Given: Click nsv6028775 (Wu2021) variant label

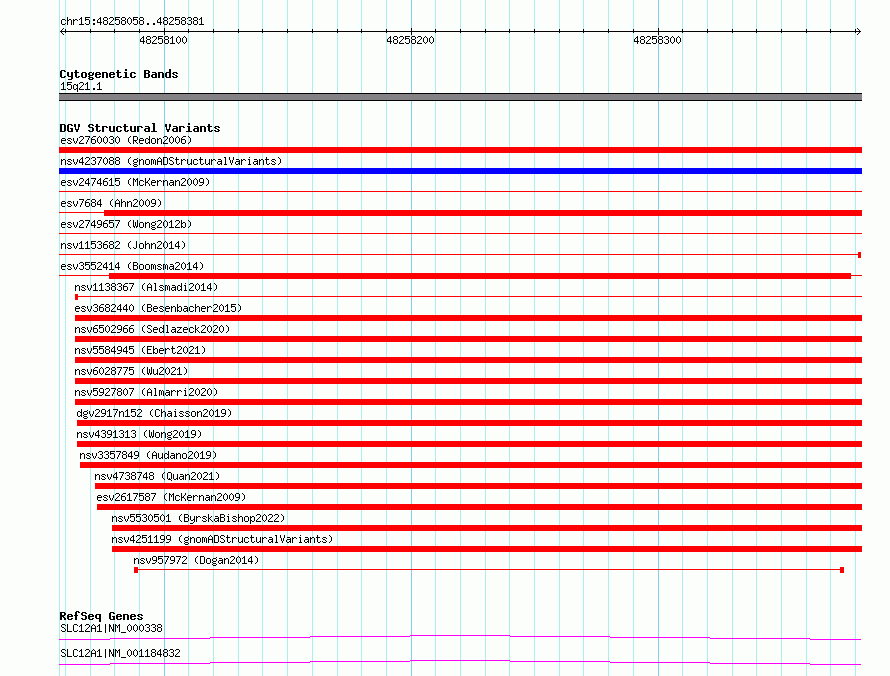Looking at the screenshot, I should click(131, 371).
